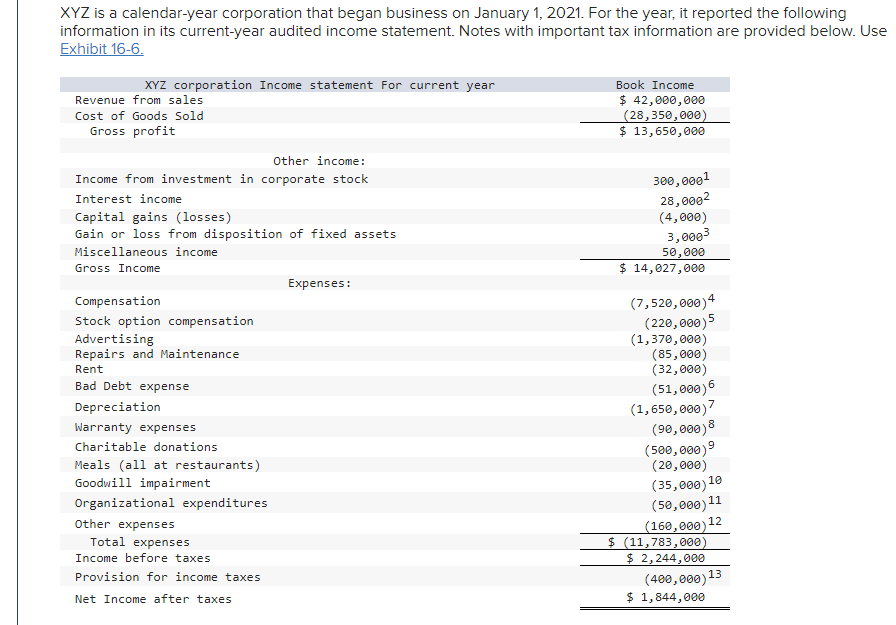
Task: Select the $ (11,783,000) total expenses value
Action: (x=658, y=542)
